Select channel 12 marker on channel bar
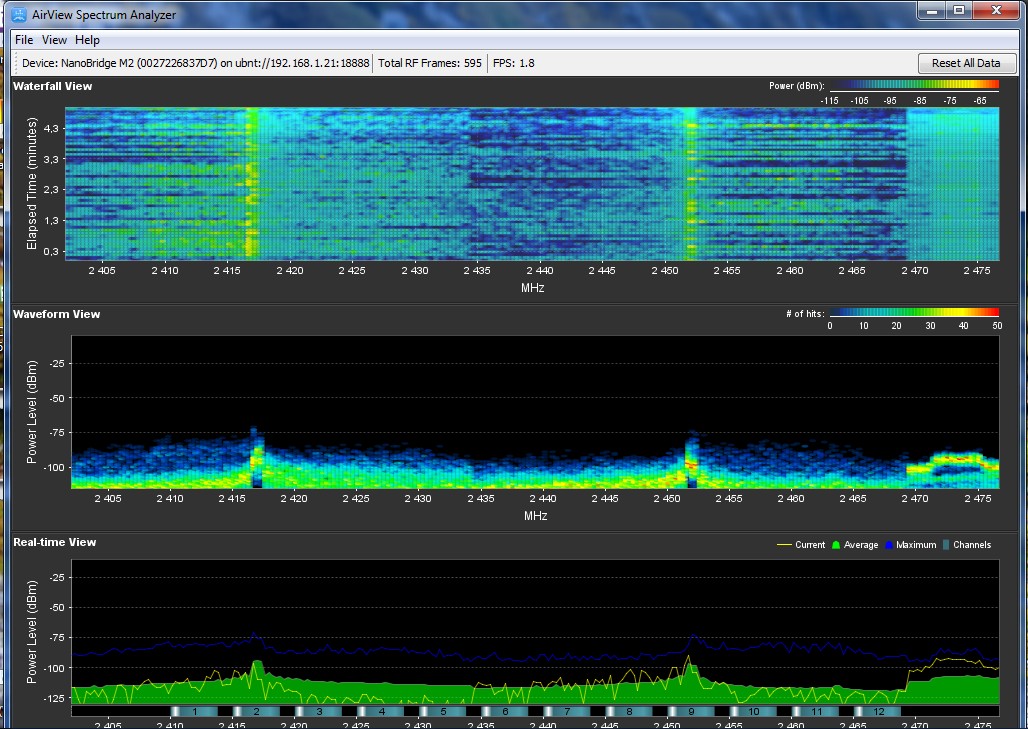 [877, 711]
